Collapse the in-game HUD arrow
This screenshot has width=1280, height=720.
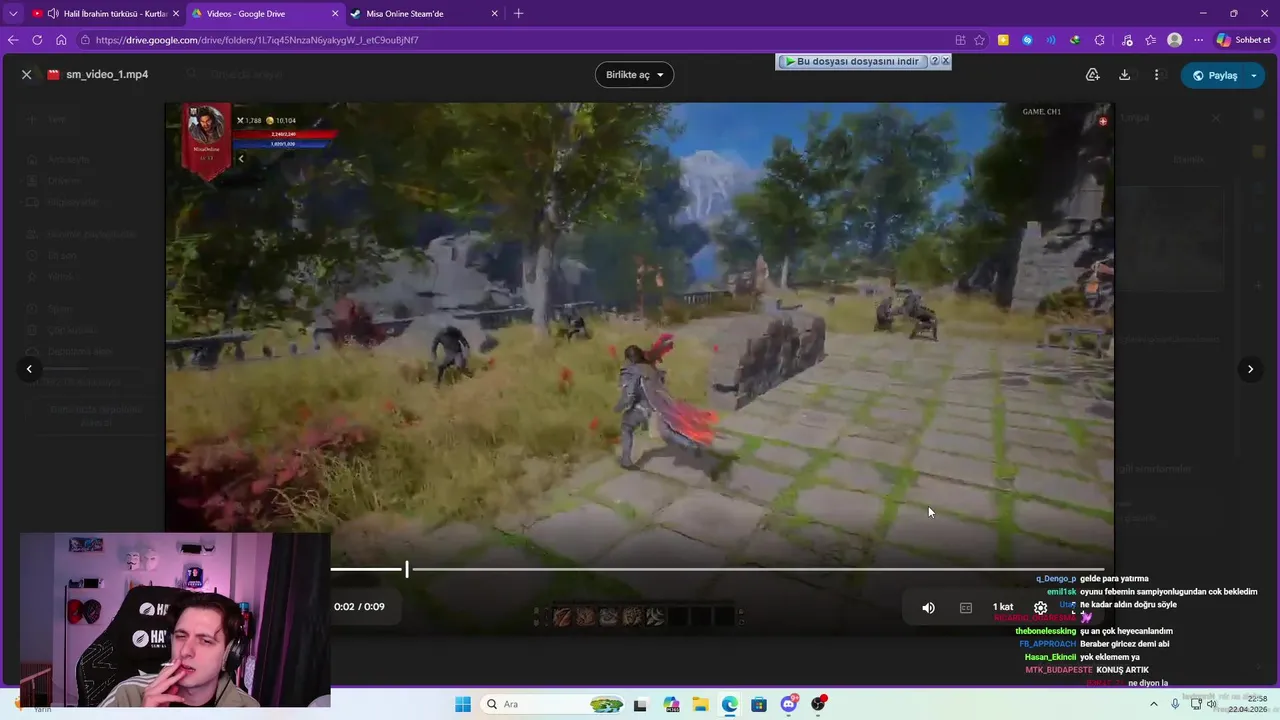(x=241, y=158)
